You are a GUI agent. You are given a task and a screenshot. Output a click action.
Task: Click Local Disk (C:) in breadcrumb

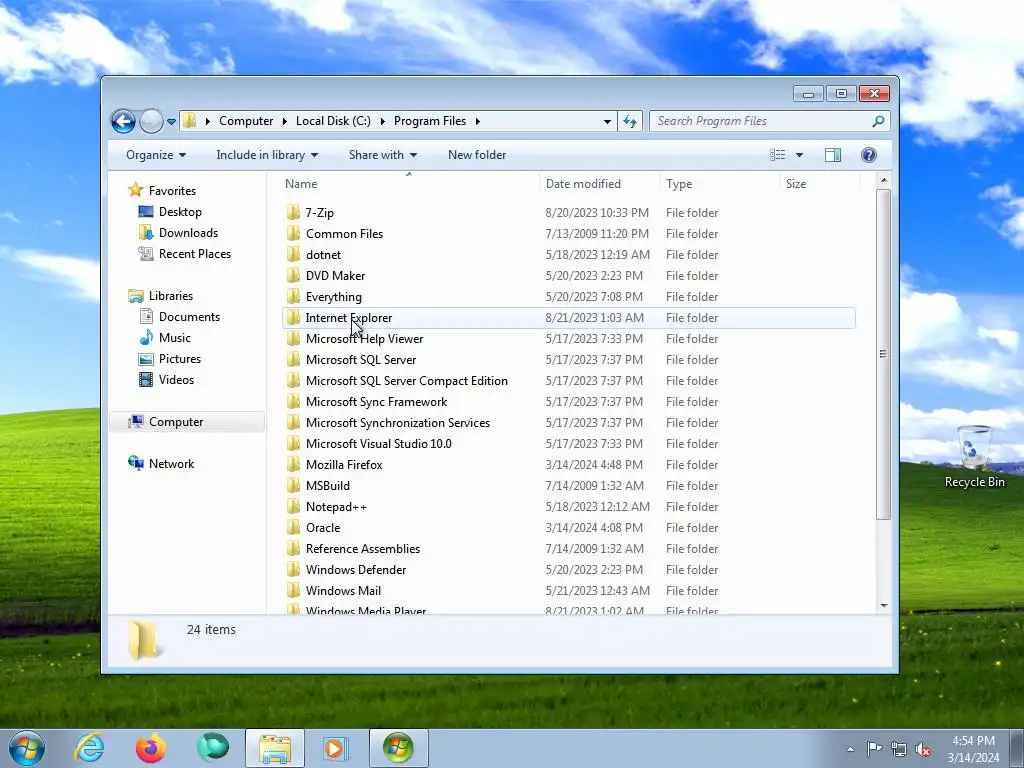click(333, 121)
